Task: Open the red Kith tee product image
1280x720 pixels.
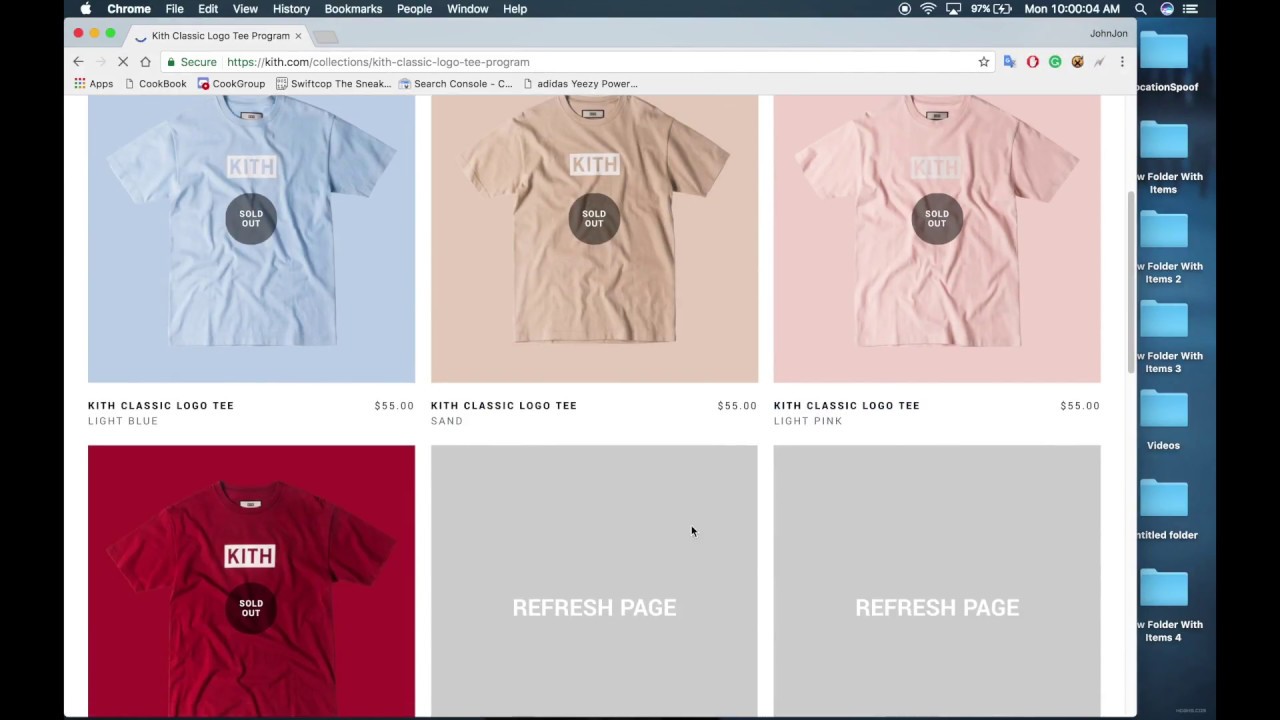Action: [251, 581]
